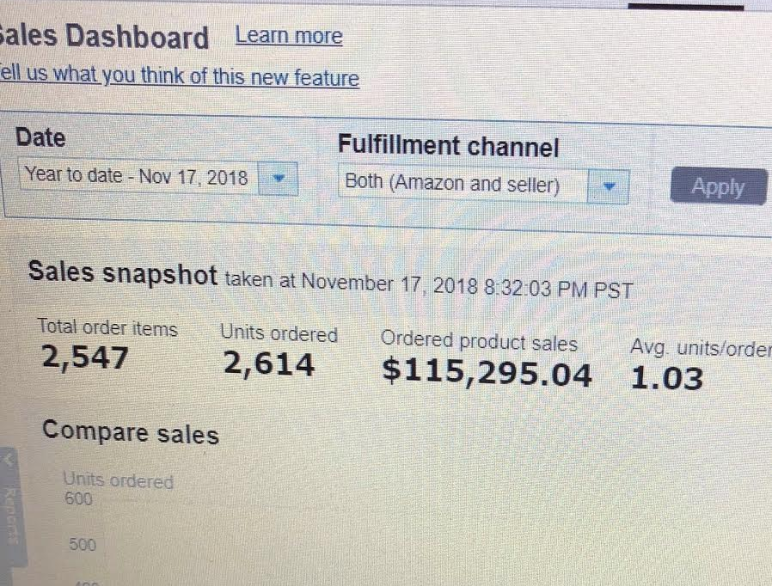The image size is (772, 586).
Task: Click the Sales snapshot heading
Action: tap(122, 272)
